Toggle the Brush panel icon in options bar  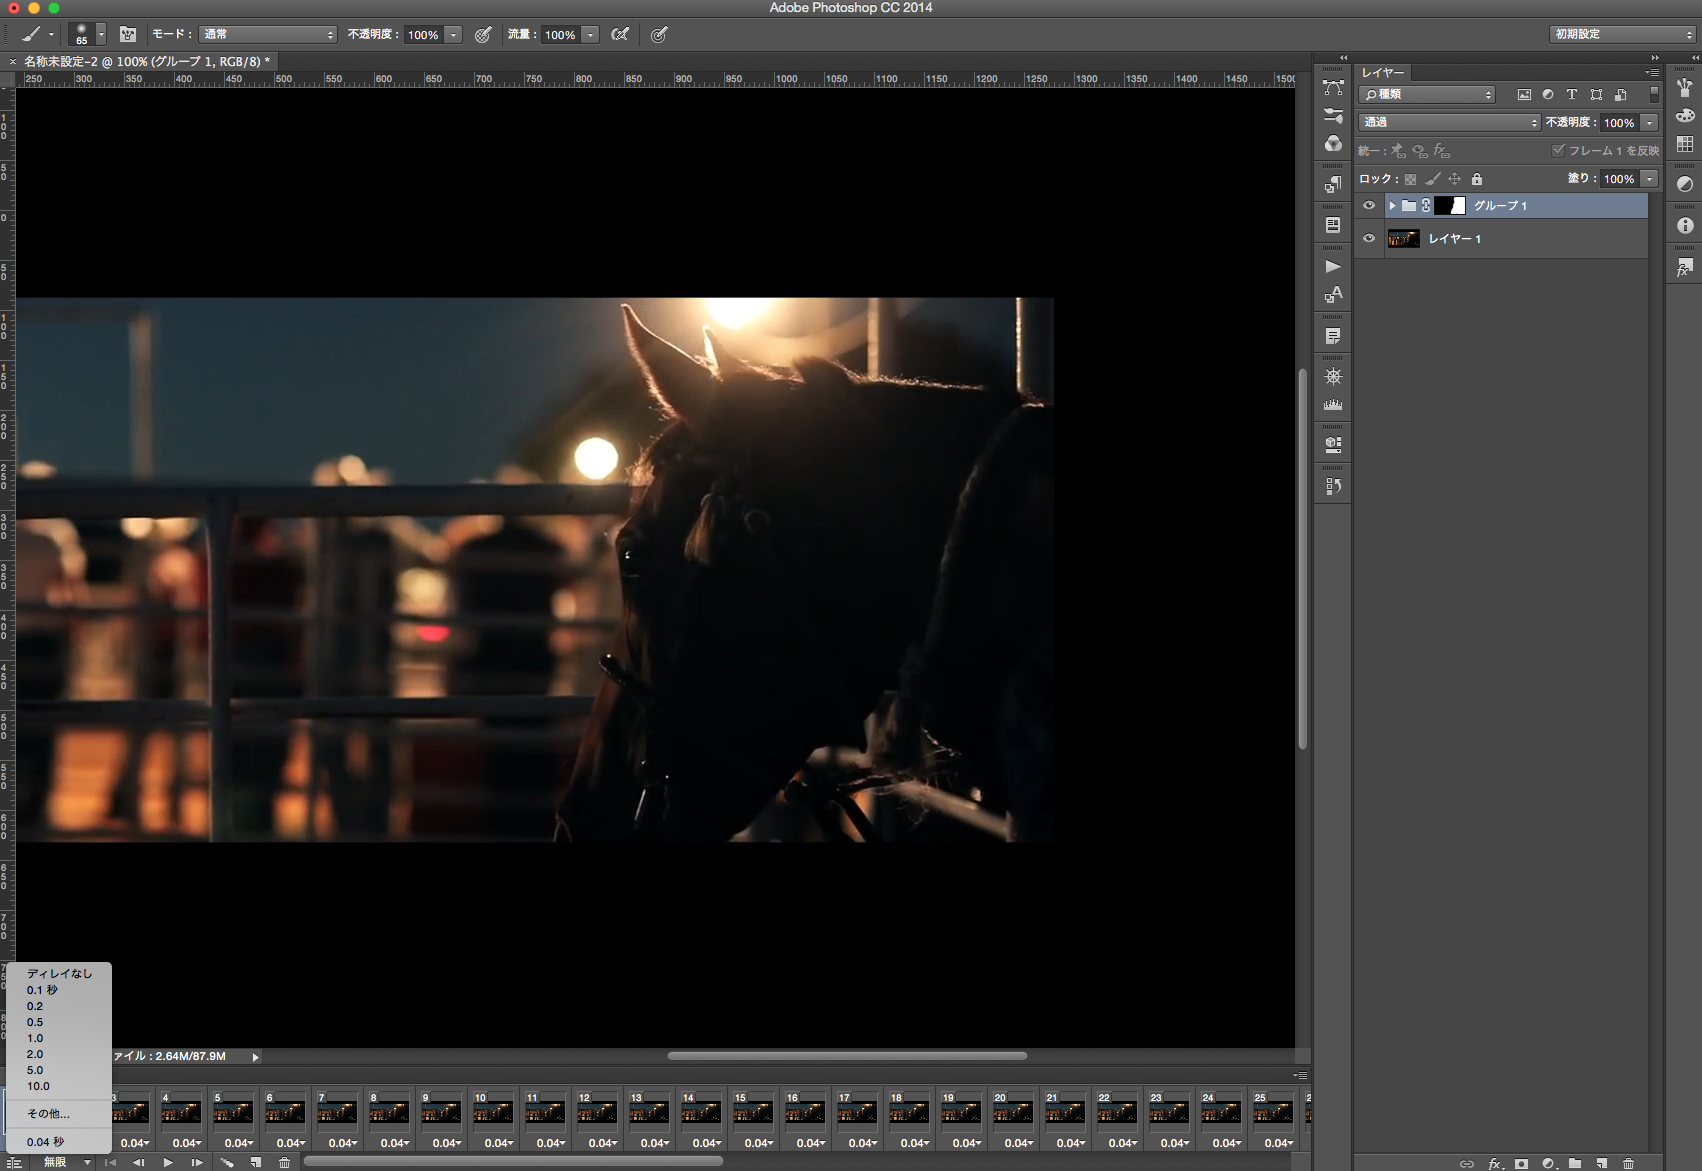click(x=128, y=34)
